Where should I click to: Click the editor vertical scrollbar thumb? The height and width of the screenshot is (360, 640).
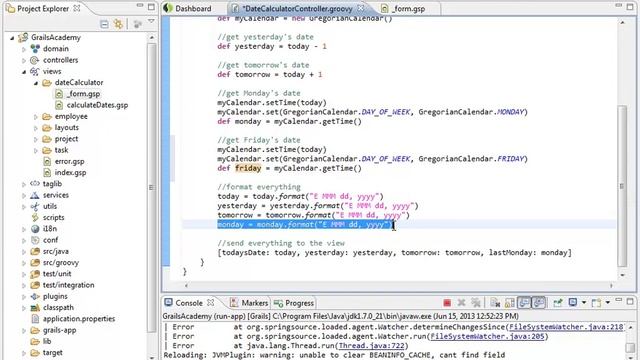pyautogui.click(x=622, y=186)
